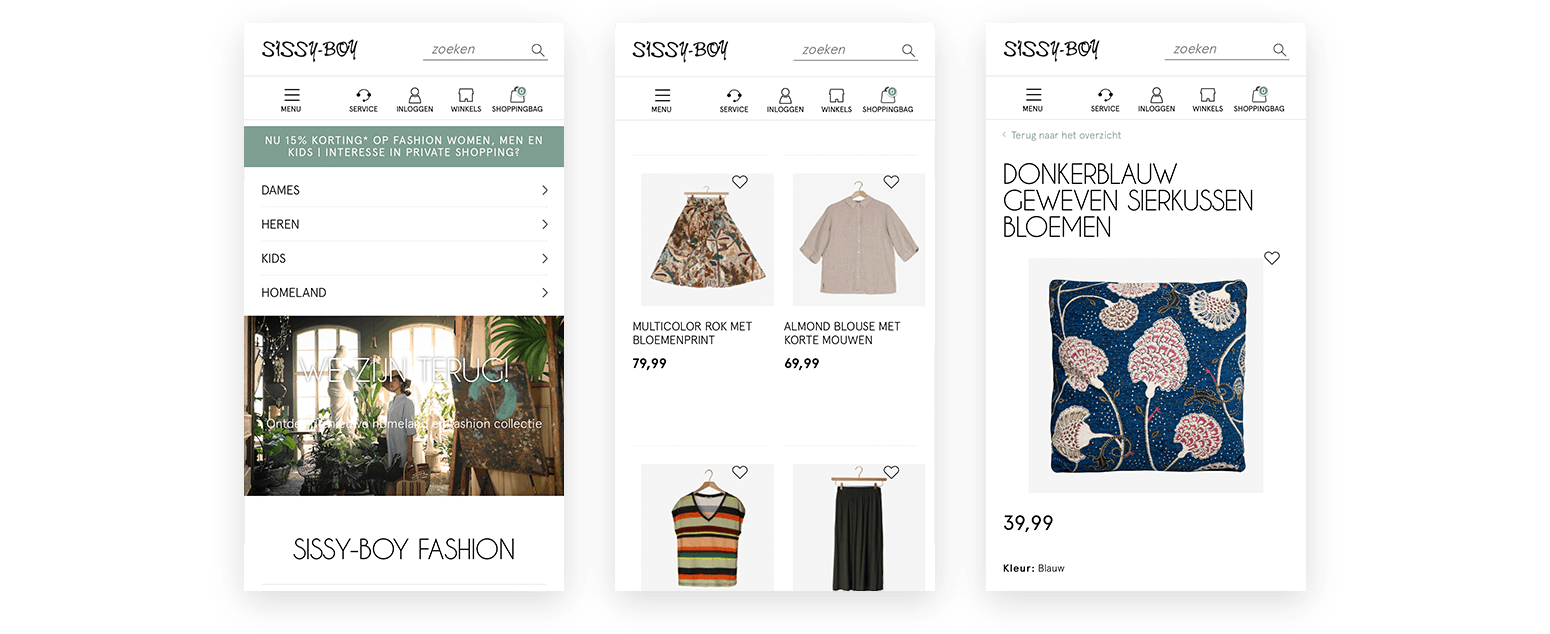Image resolution: width=1550 pixels, height=634 pixels.
Task: Add donkerblauw sierkussen to favorites via heart
Action: pyautogui.click(x=1272, y=258)
